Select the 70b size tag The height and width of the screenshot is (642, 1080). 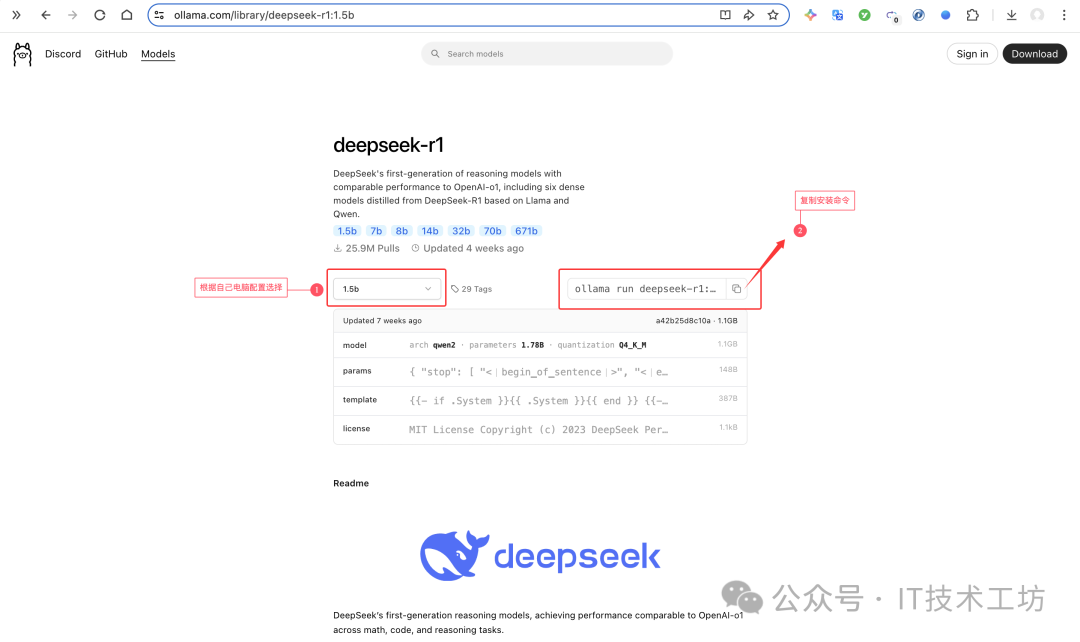[x=492, y=231]
